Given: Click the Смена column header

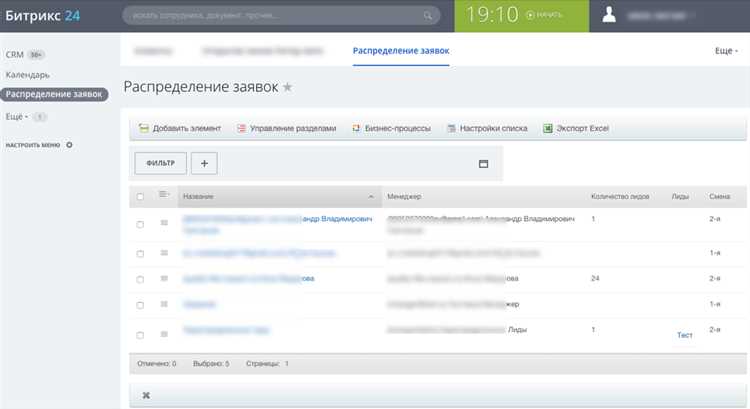Looking at the screenshot, I should point(719,197).
